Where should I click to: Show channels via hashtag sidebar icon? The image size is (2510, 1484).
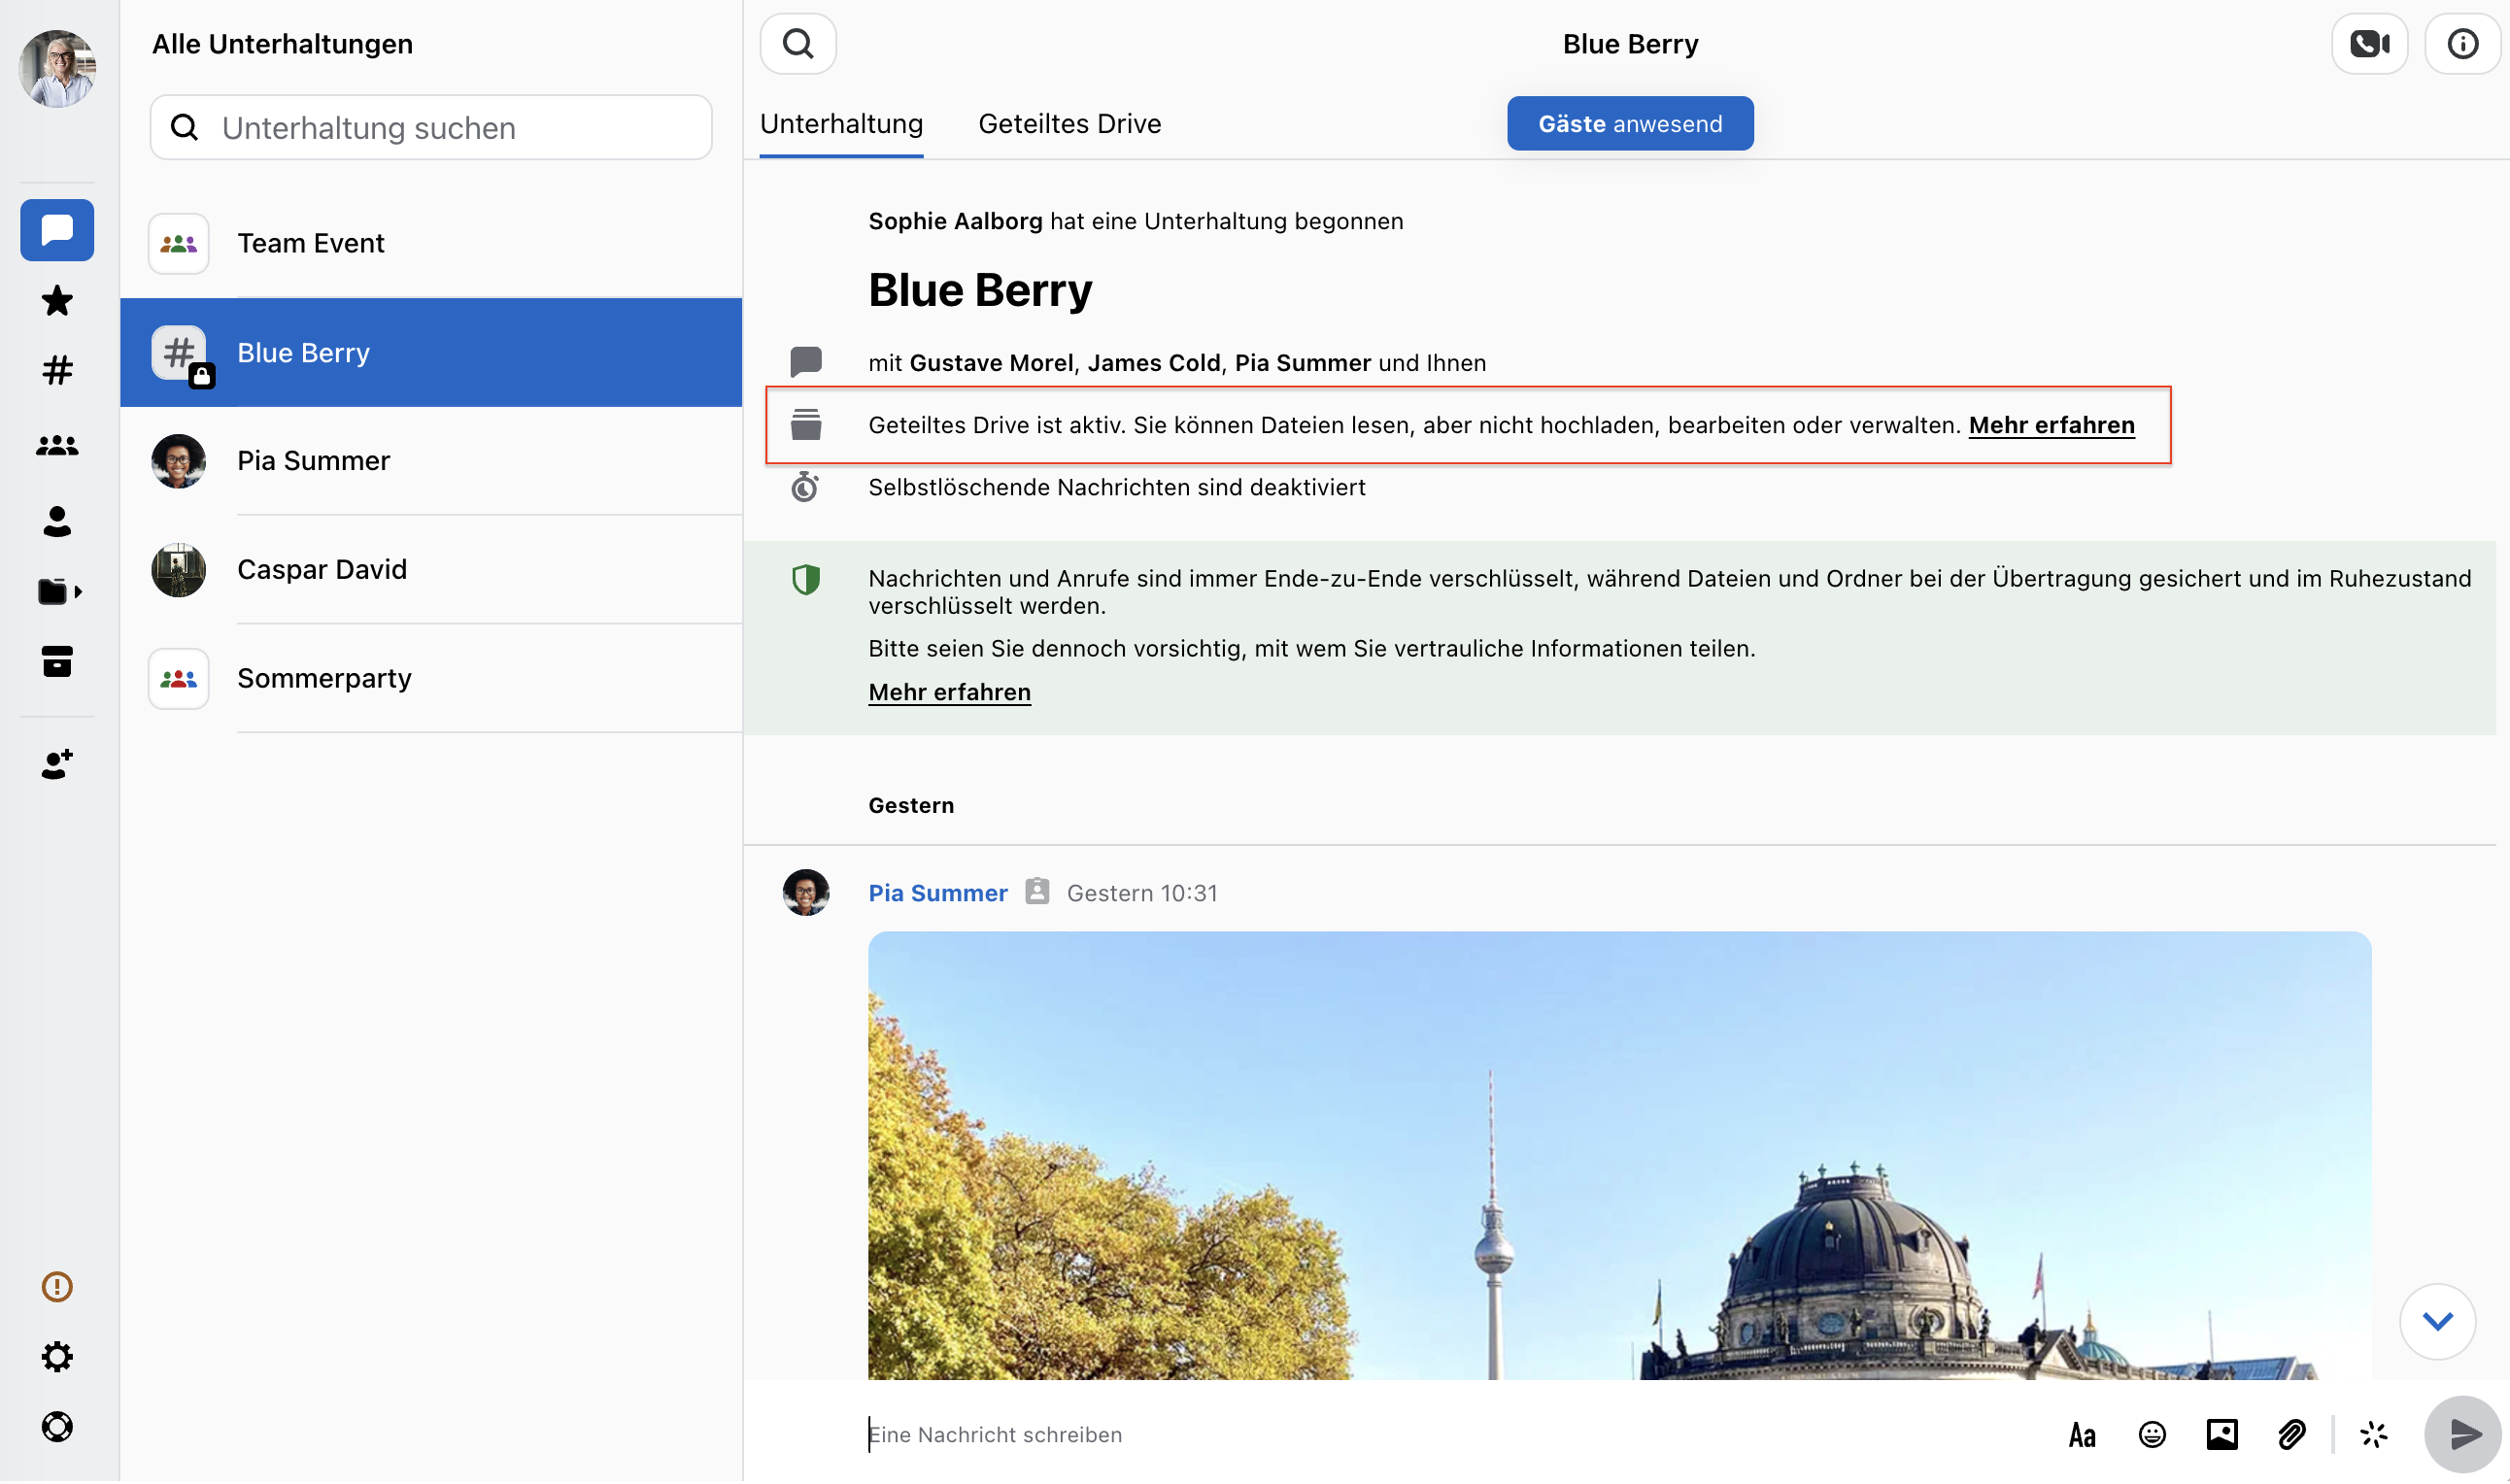pos(57,371)
